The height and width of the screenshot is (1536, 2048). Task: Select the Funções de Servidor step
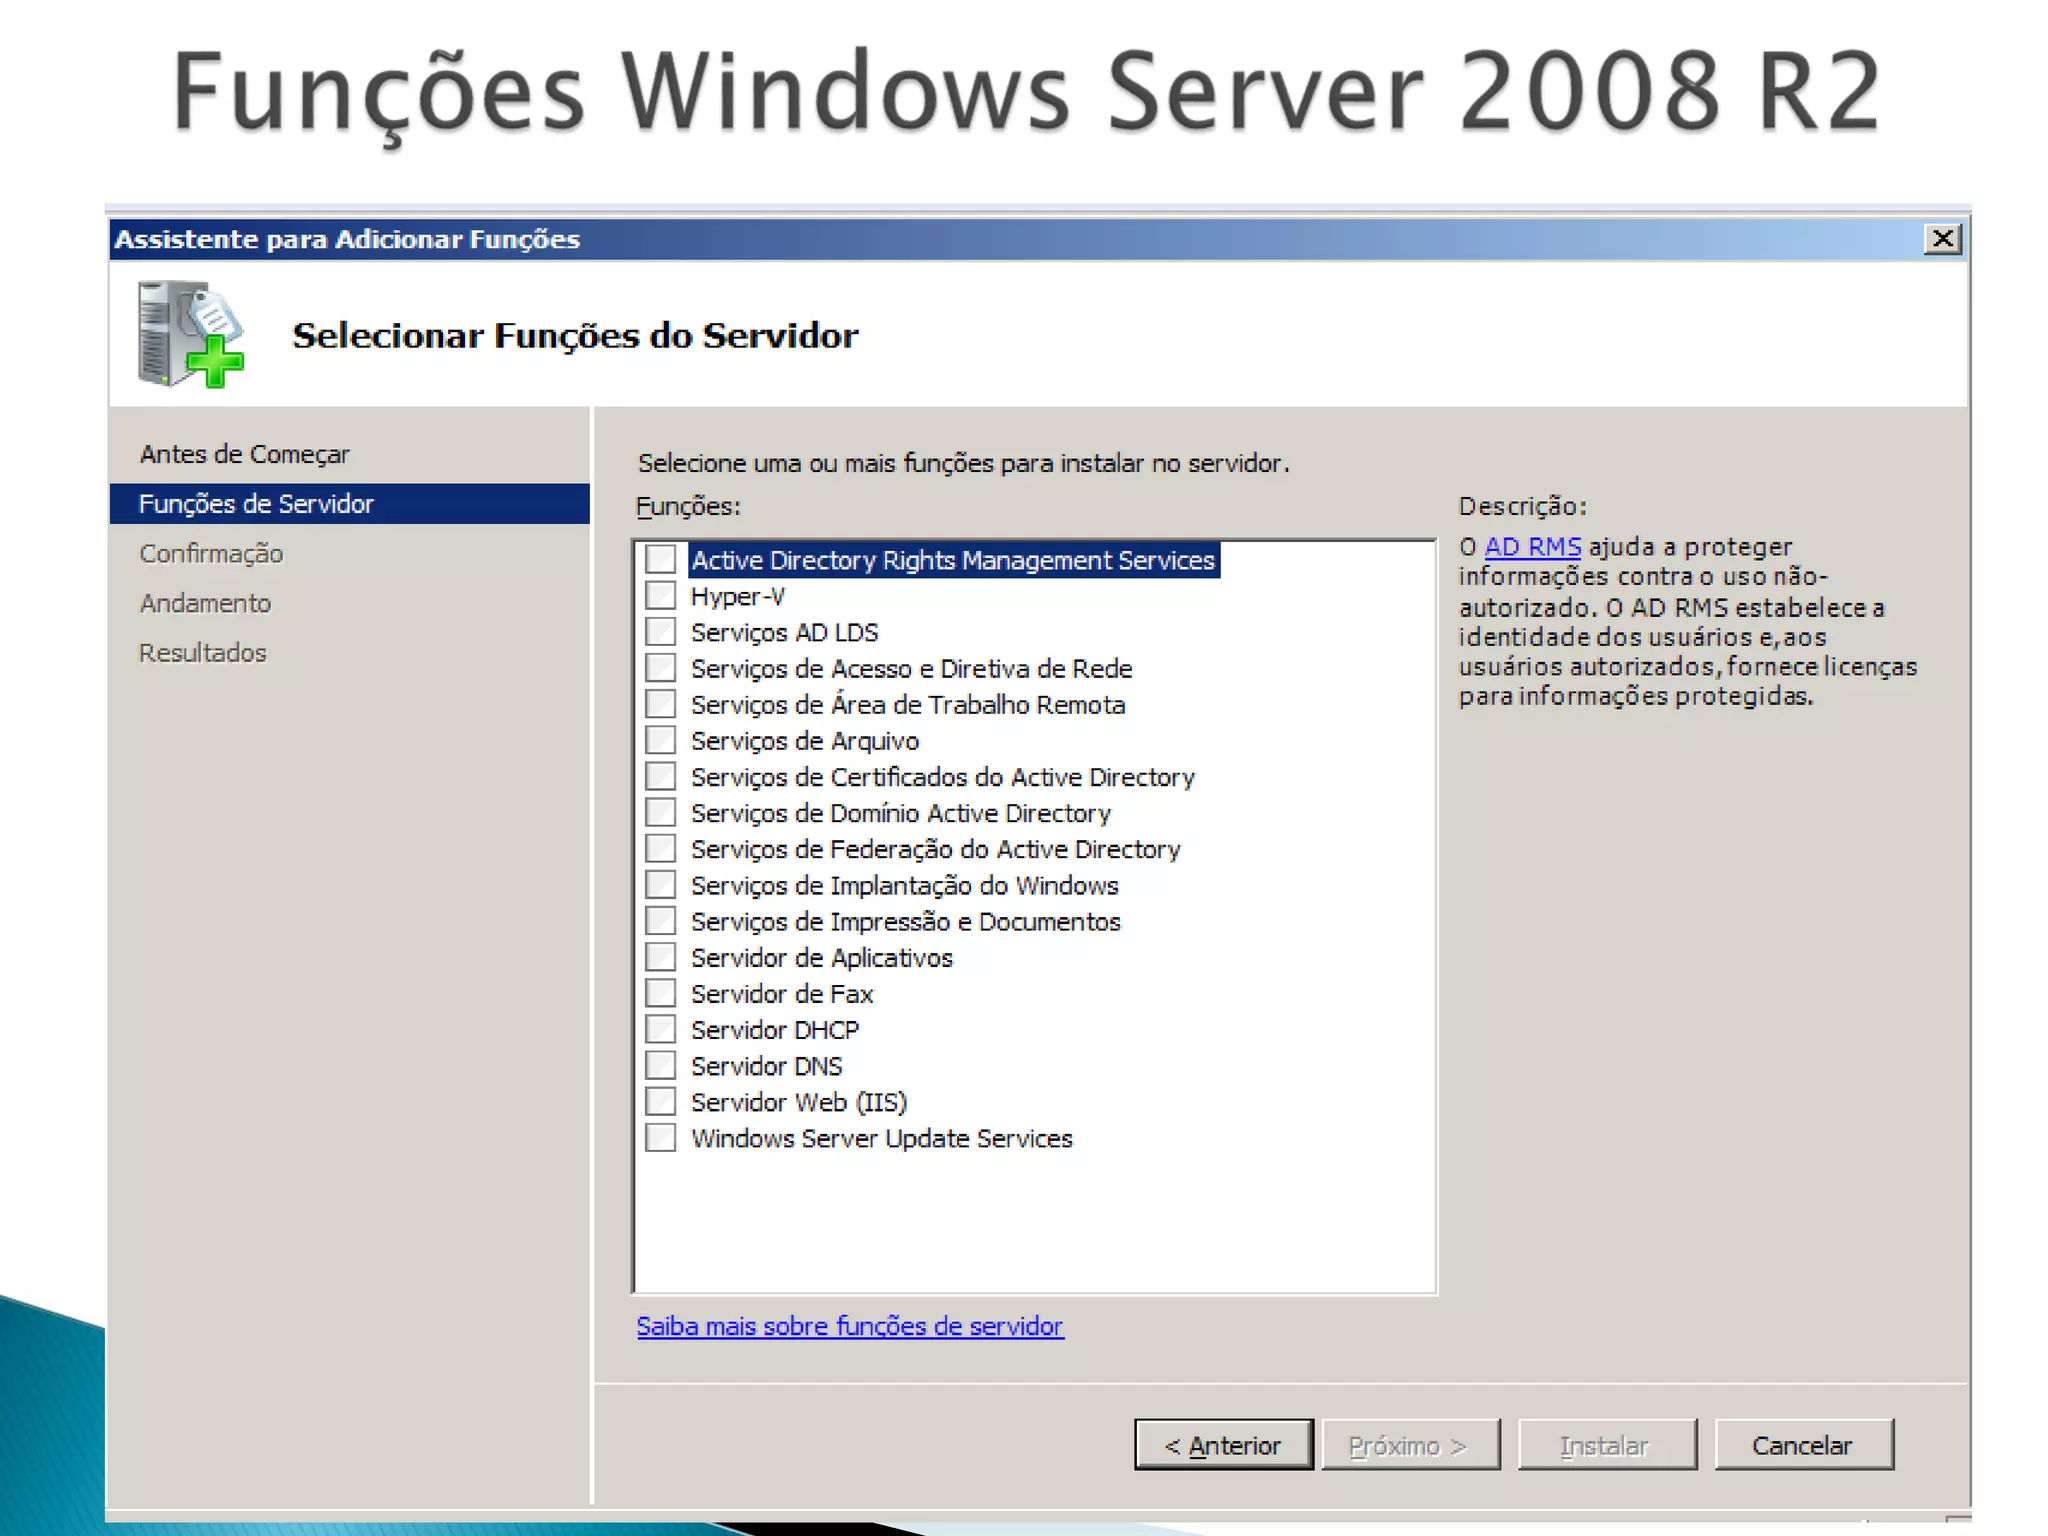256,504
